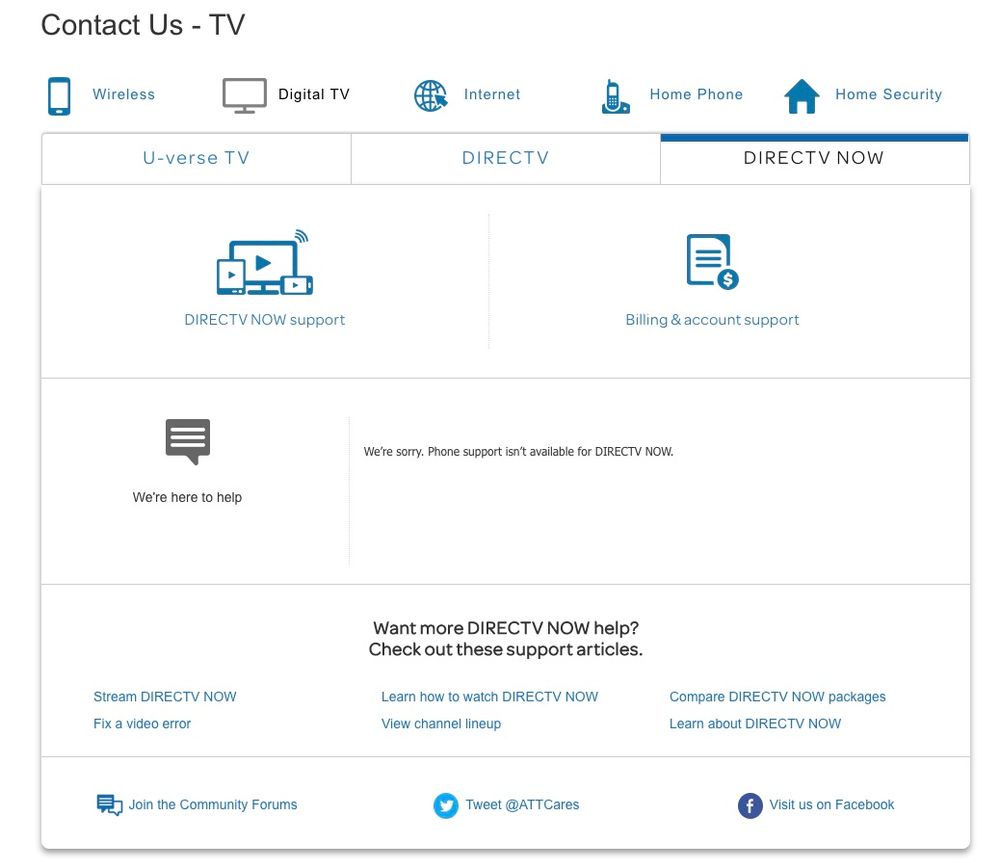Open Learn how to watch DIRECTV NOW
Image resolution: width=999 pixels, height=863 pixels.
pos(489,696)
